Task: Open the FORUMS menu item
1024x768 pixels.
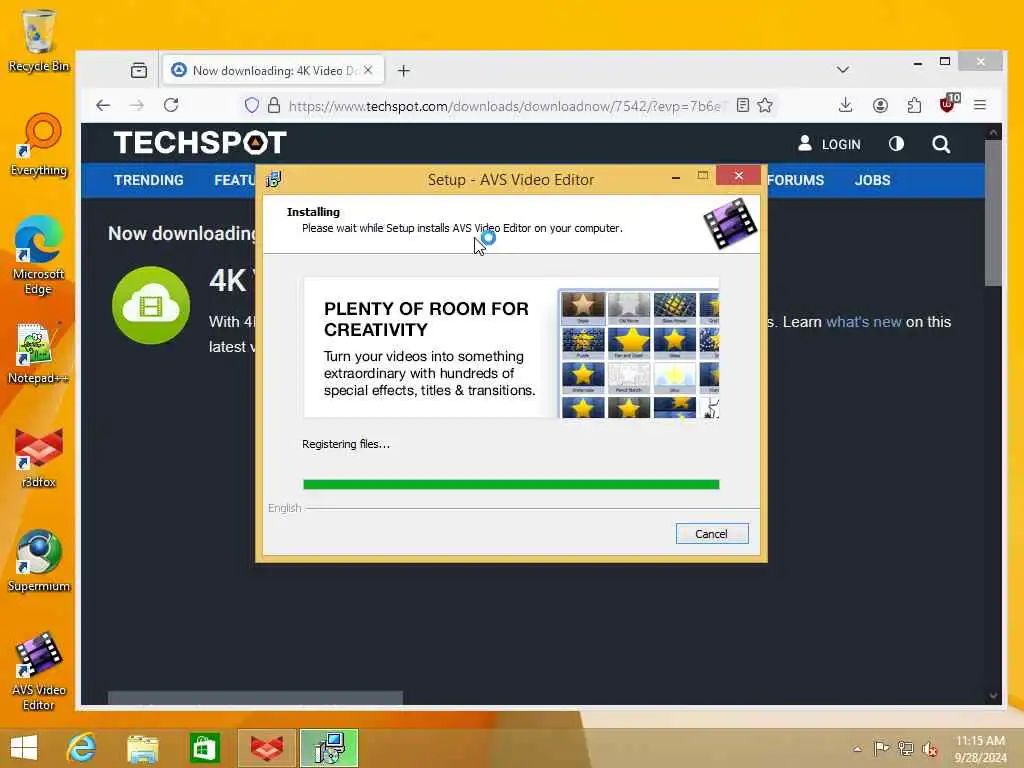Action: point(795,180)
